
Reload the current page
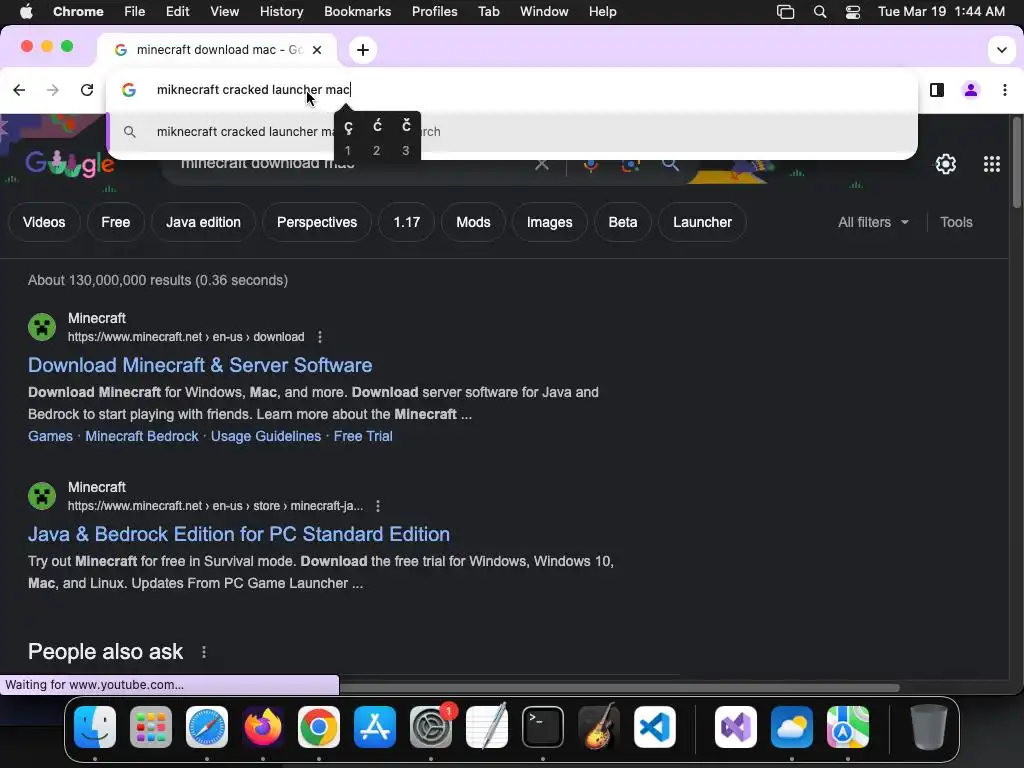87,90
